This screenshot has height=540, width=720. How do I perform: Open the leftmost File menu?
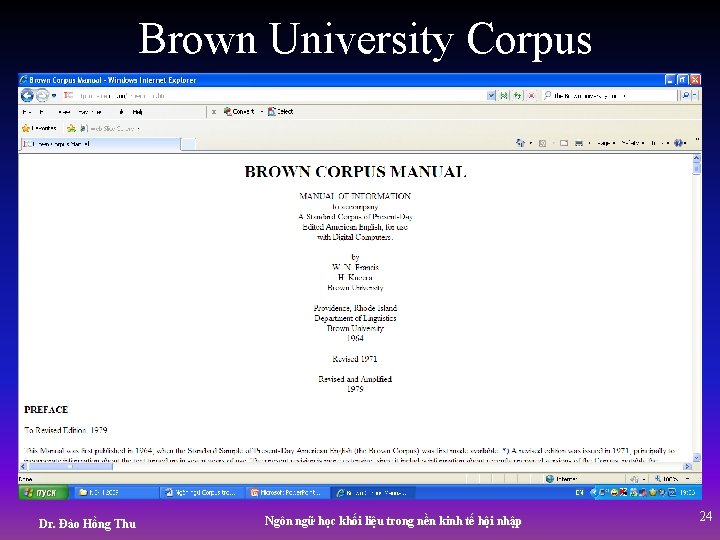(27, 112)
